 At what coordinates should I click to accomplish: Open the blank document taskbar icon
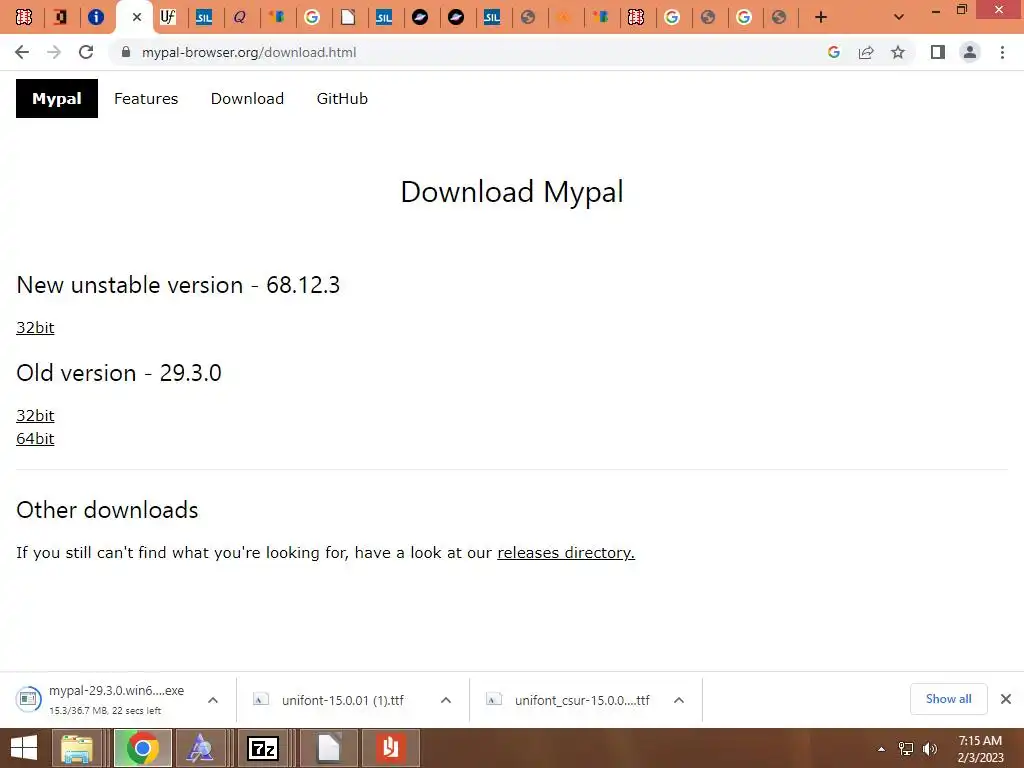coord(329,748)
